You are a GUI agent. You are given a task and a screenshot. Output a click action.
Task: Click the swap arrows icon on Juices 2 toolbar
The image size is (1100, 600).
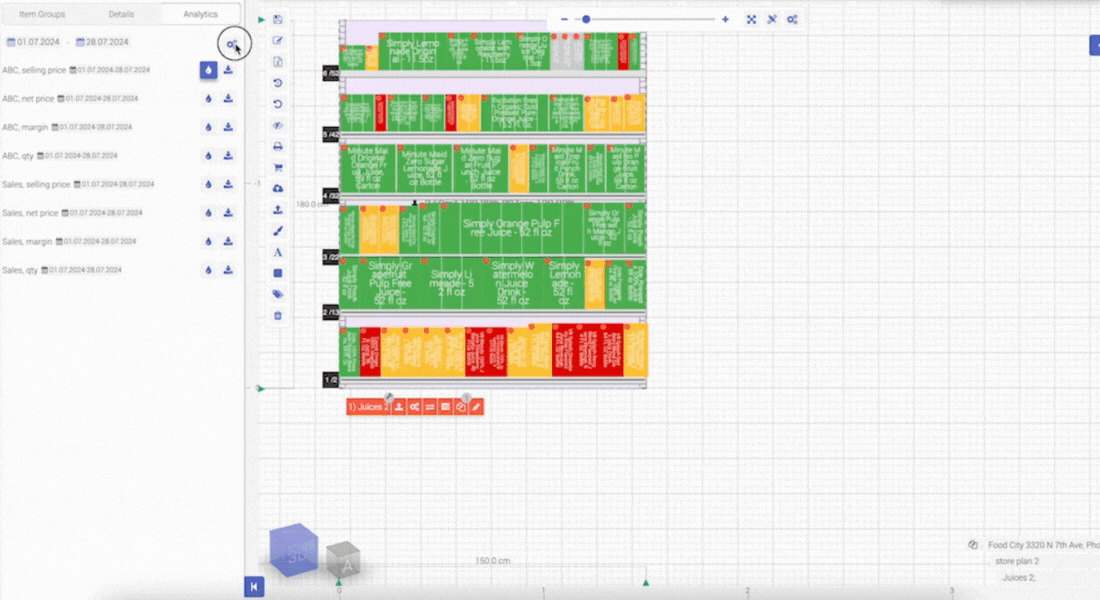click(430, 407)
